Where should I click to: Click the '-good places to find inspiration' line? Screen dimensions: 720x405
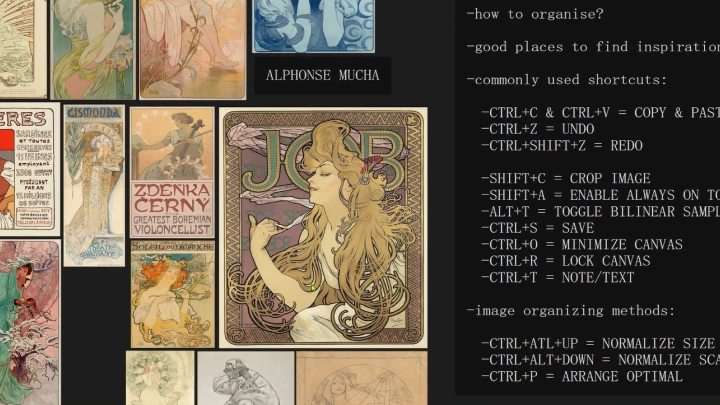(593, 47)
